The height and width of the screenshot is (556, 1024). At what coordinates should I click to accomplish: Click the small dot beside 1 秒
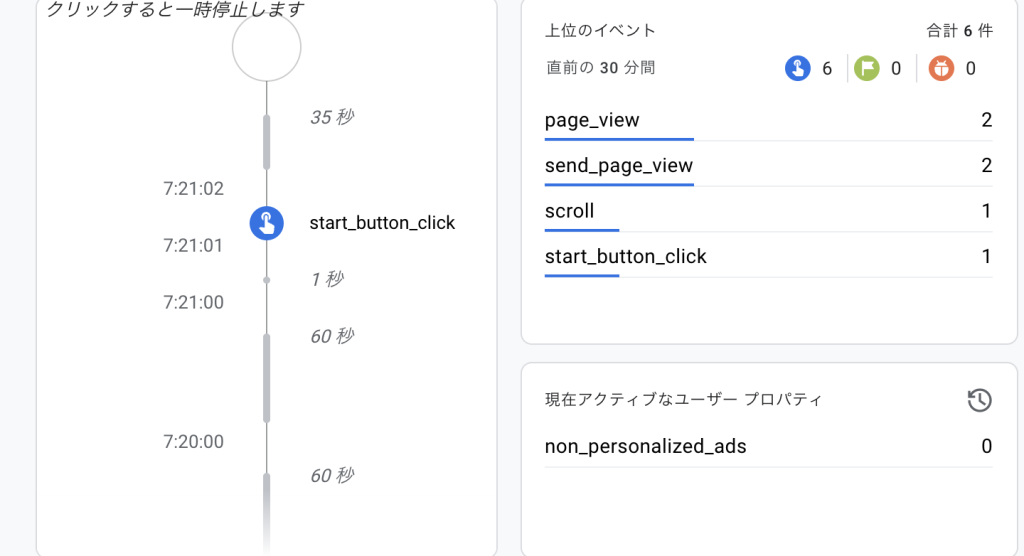pyautogui.click(x=266, y=280)
